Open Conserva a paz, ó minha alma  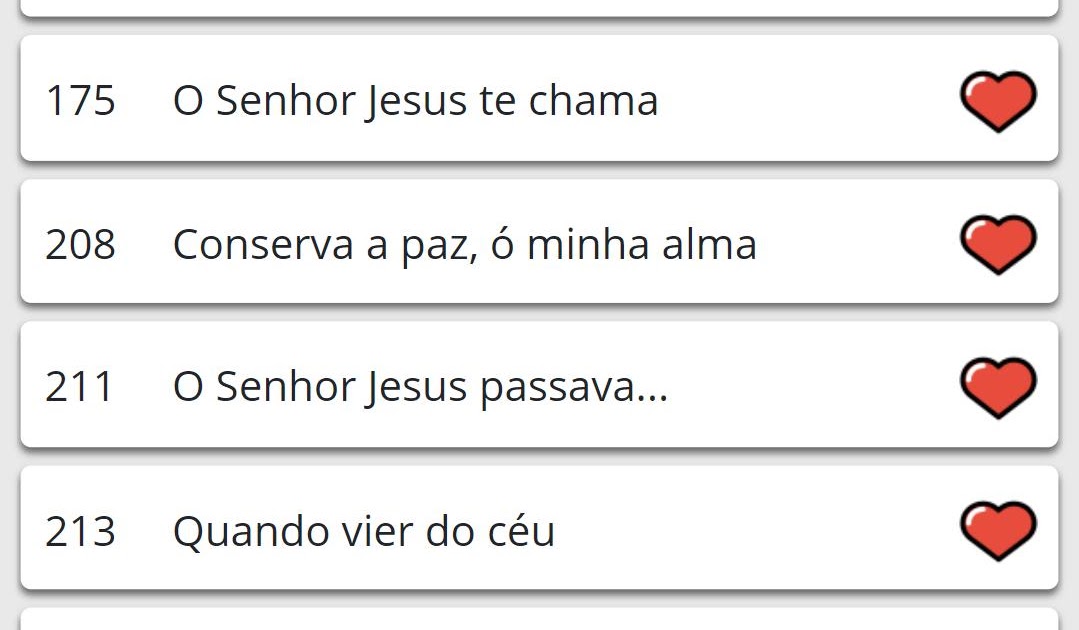tap(464, 245)
